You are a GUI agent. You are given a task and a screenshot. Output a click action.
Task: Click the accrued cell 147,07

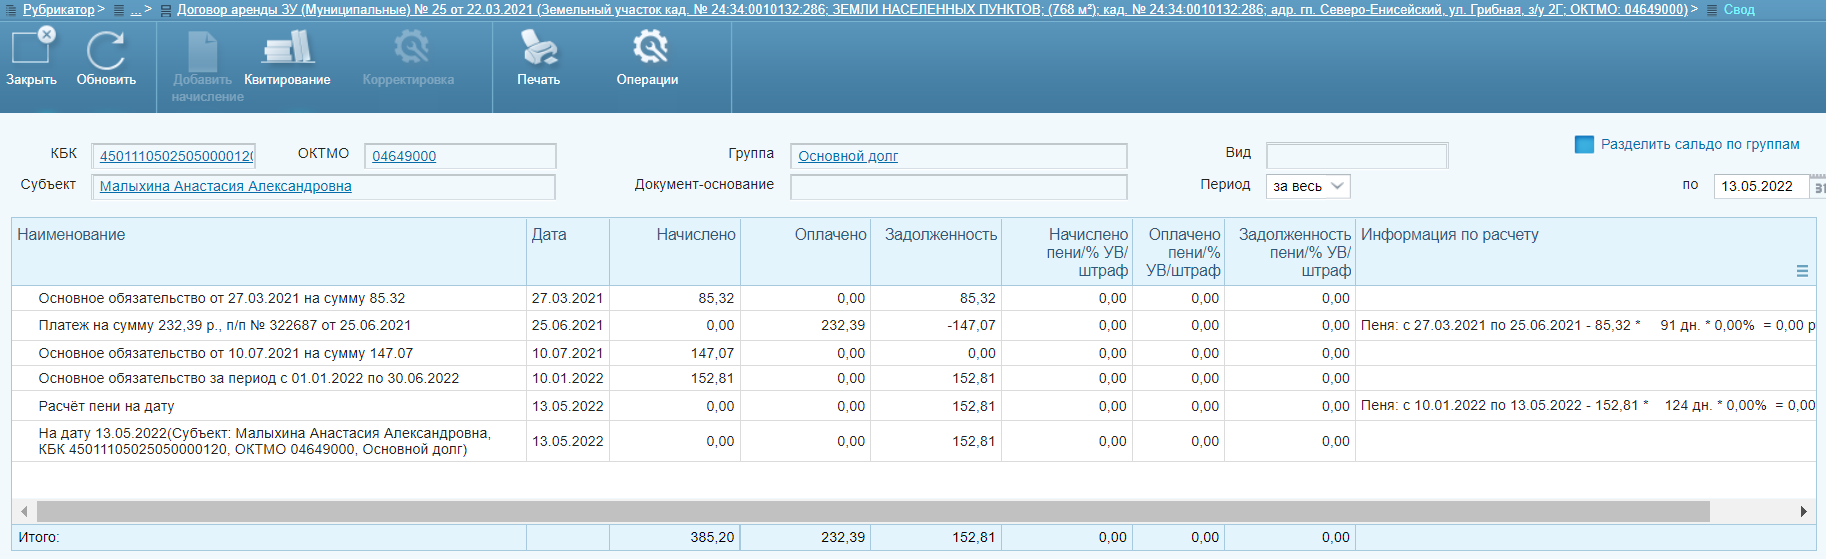[675, 353]
